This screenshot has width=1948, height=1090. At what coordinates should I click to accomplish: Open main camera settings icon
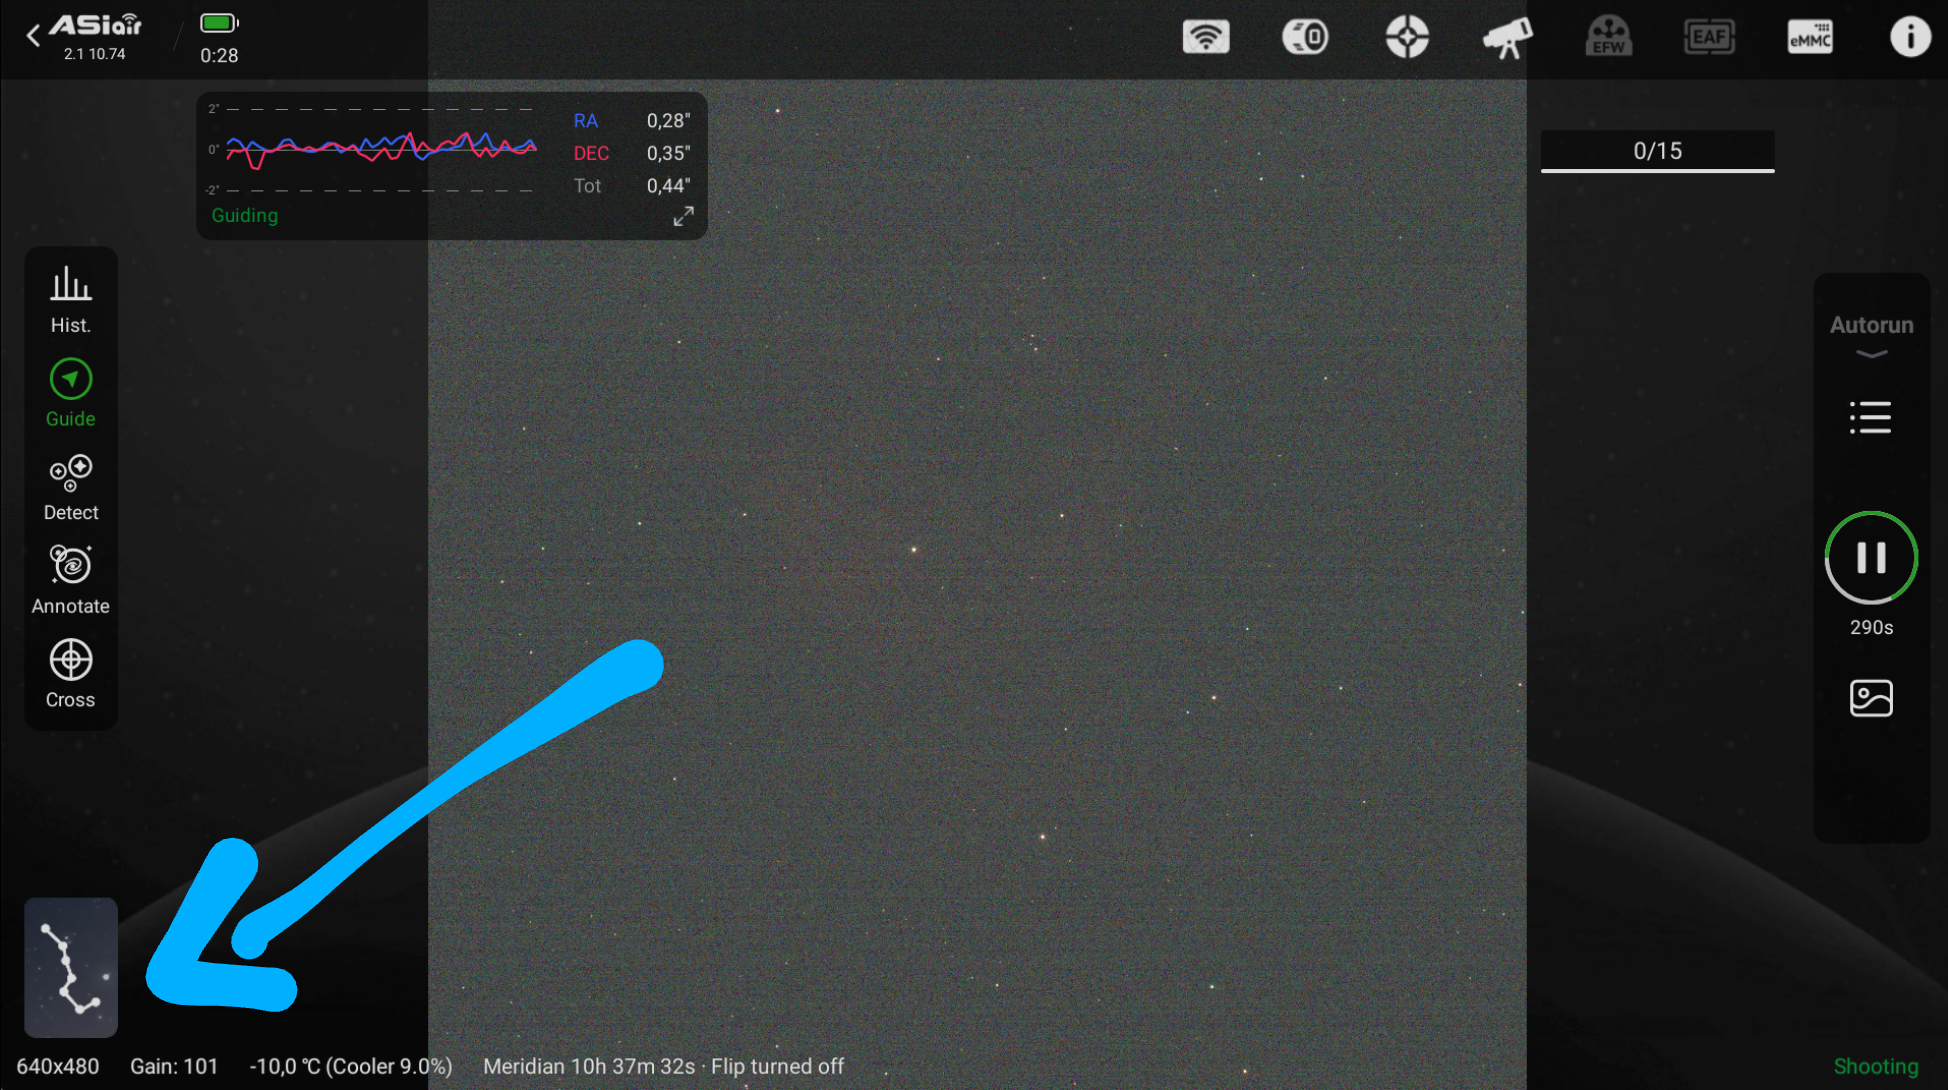(x=1305, y=38)
